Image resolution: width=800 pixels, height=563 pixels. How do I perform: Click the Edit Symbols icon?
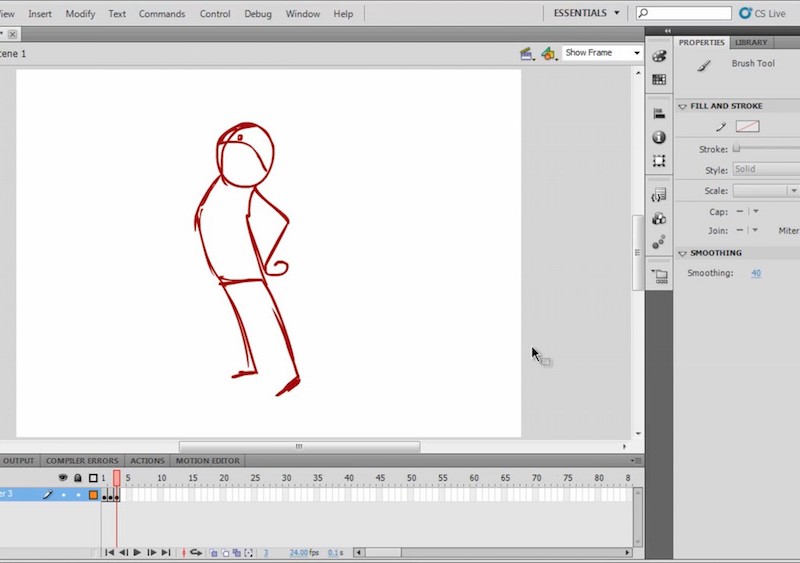(548, 53)
